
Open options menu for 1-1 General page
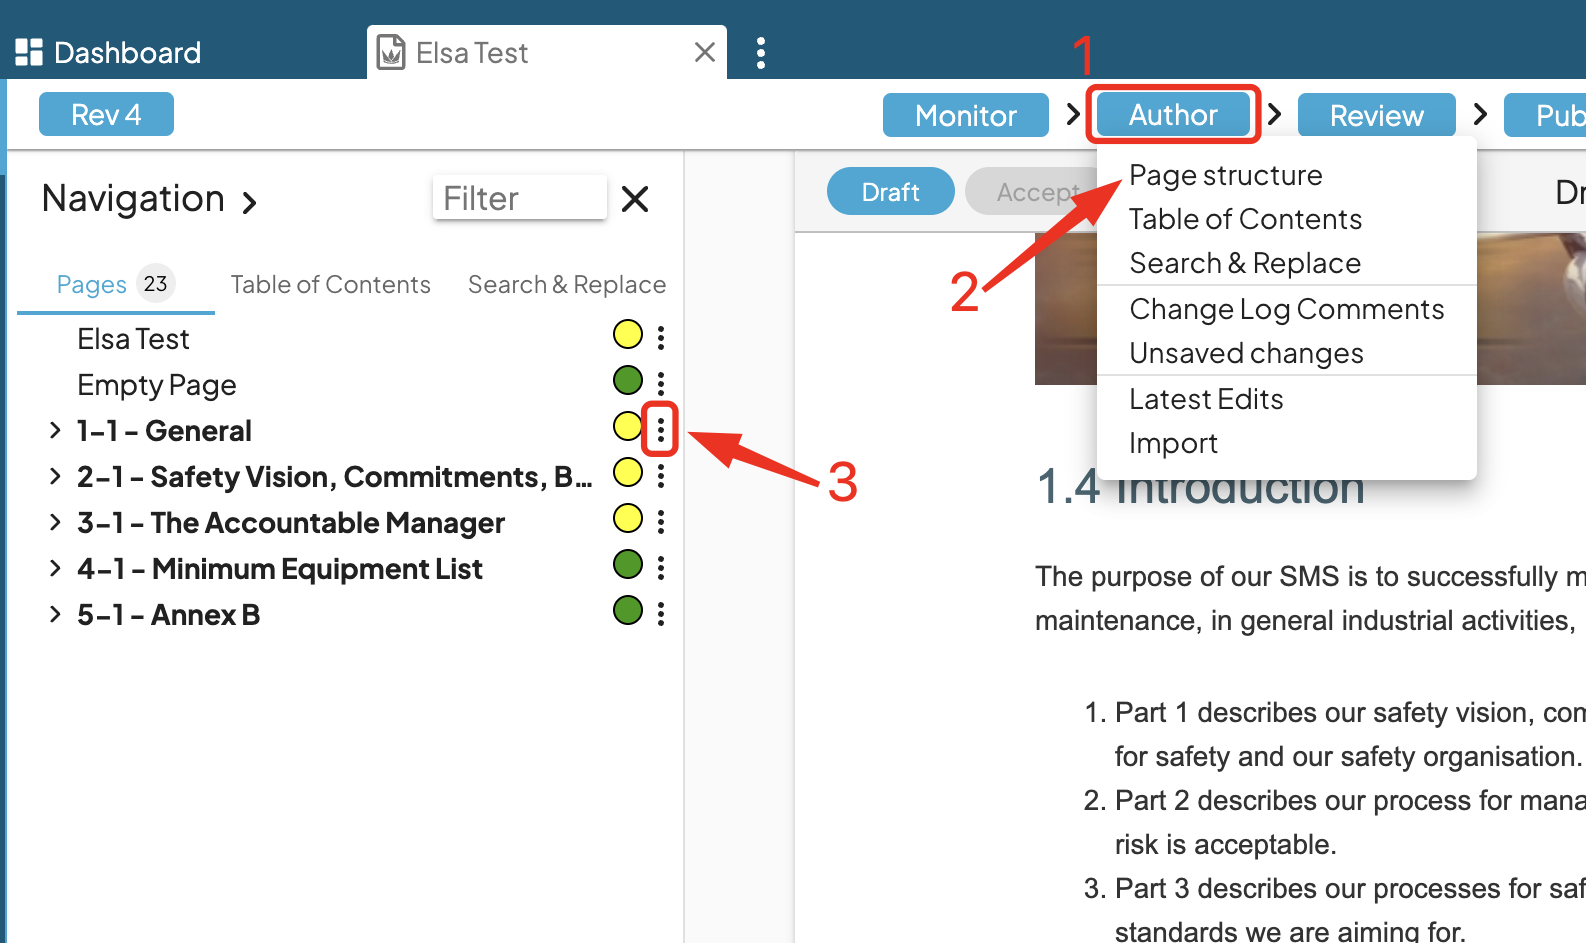click(661, 429)
